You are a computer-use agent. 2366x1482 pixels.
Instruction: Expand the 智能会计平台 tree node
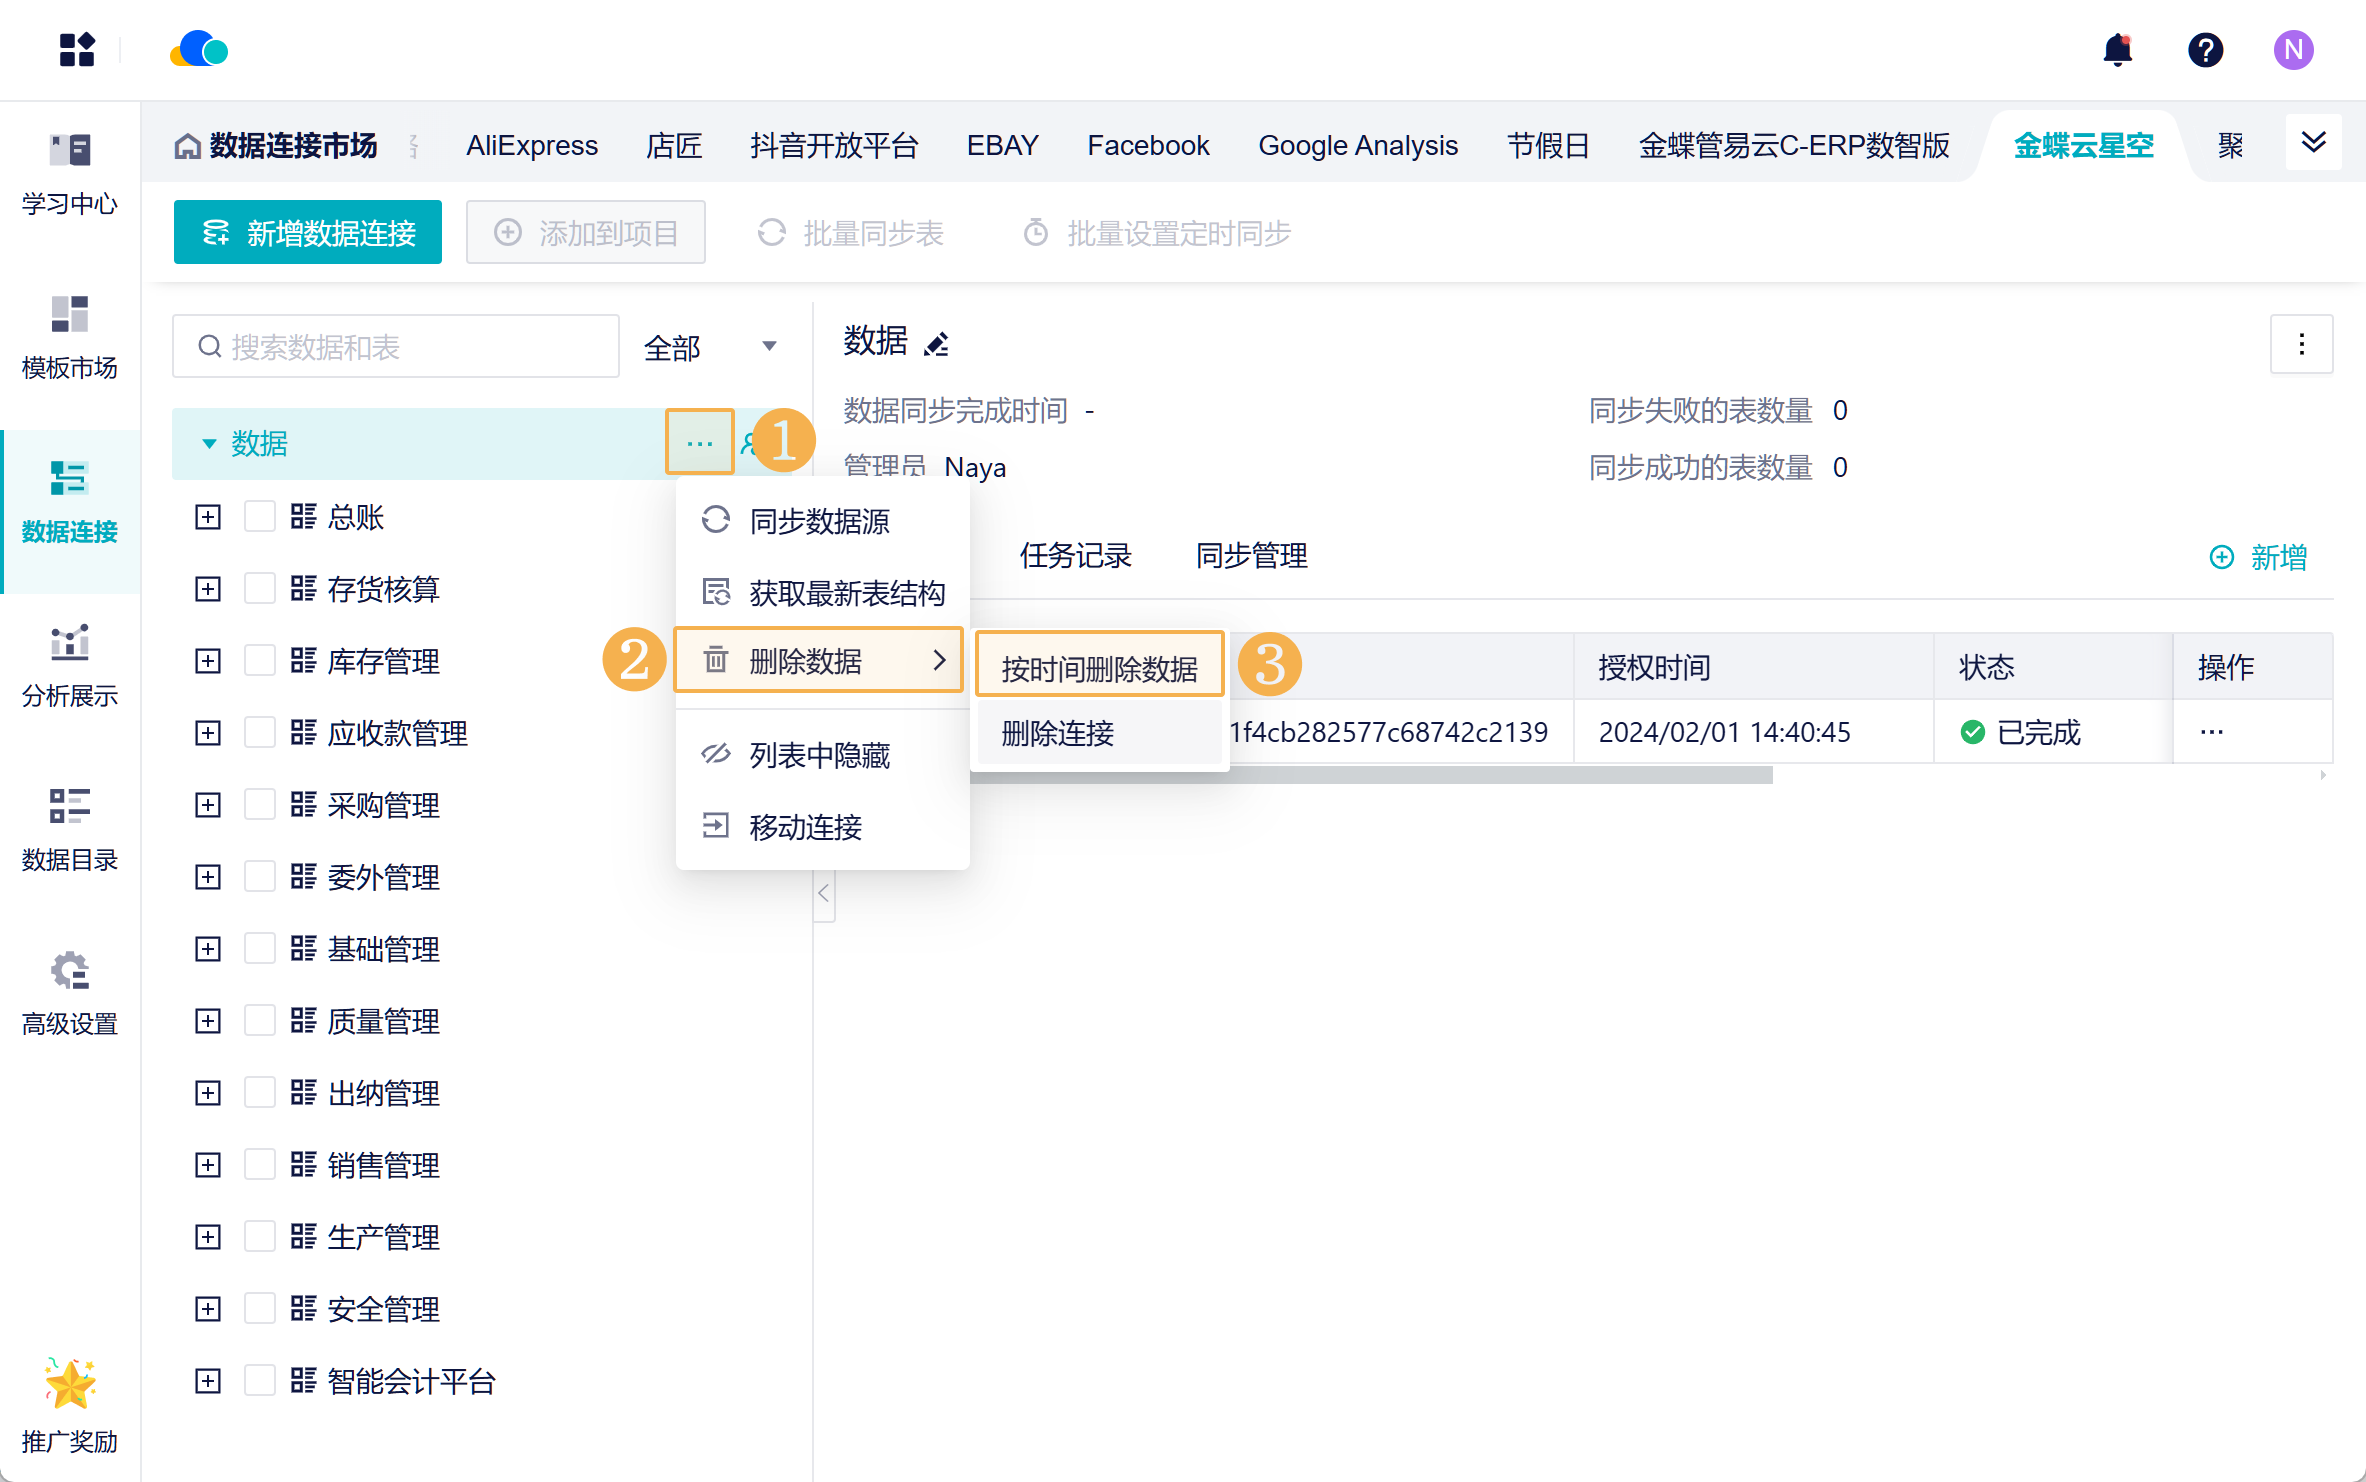click(208, 1381)
